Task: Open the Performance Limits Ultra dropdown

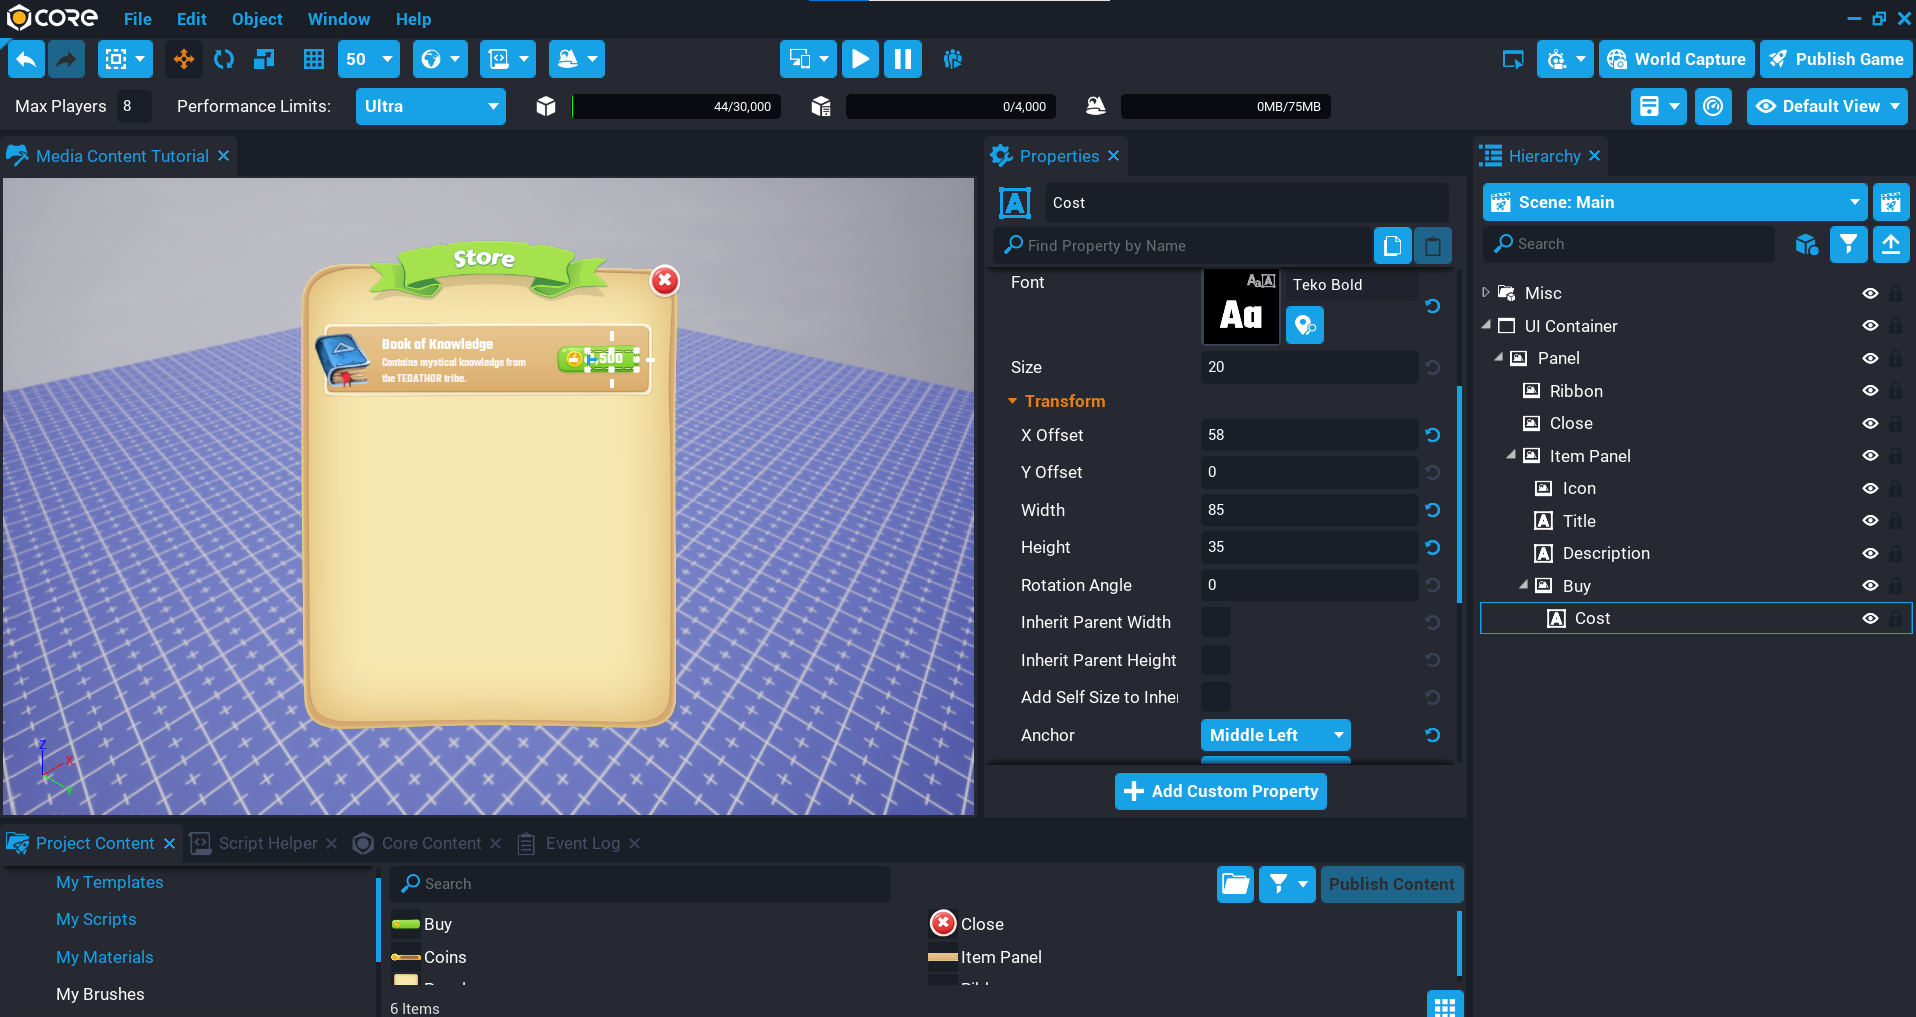Action: click(430, 107)
